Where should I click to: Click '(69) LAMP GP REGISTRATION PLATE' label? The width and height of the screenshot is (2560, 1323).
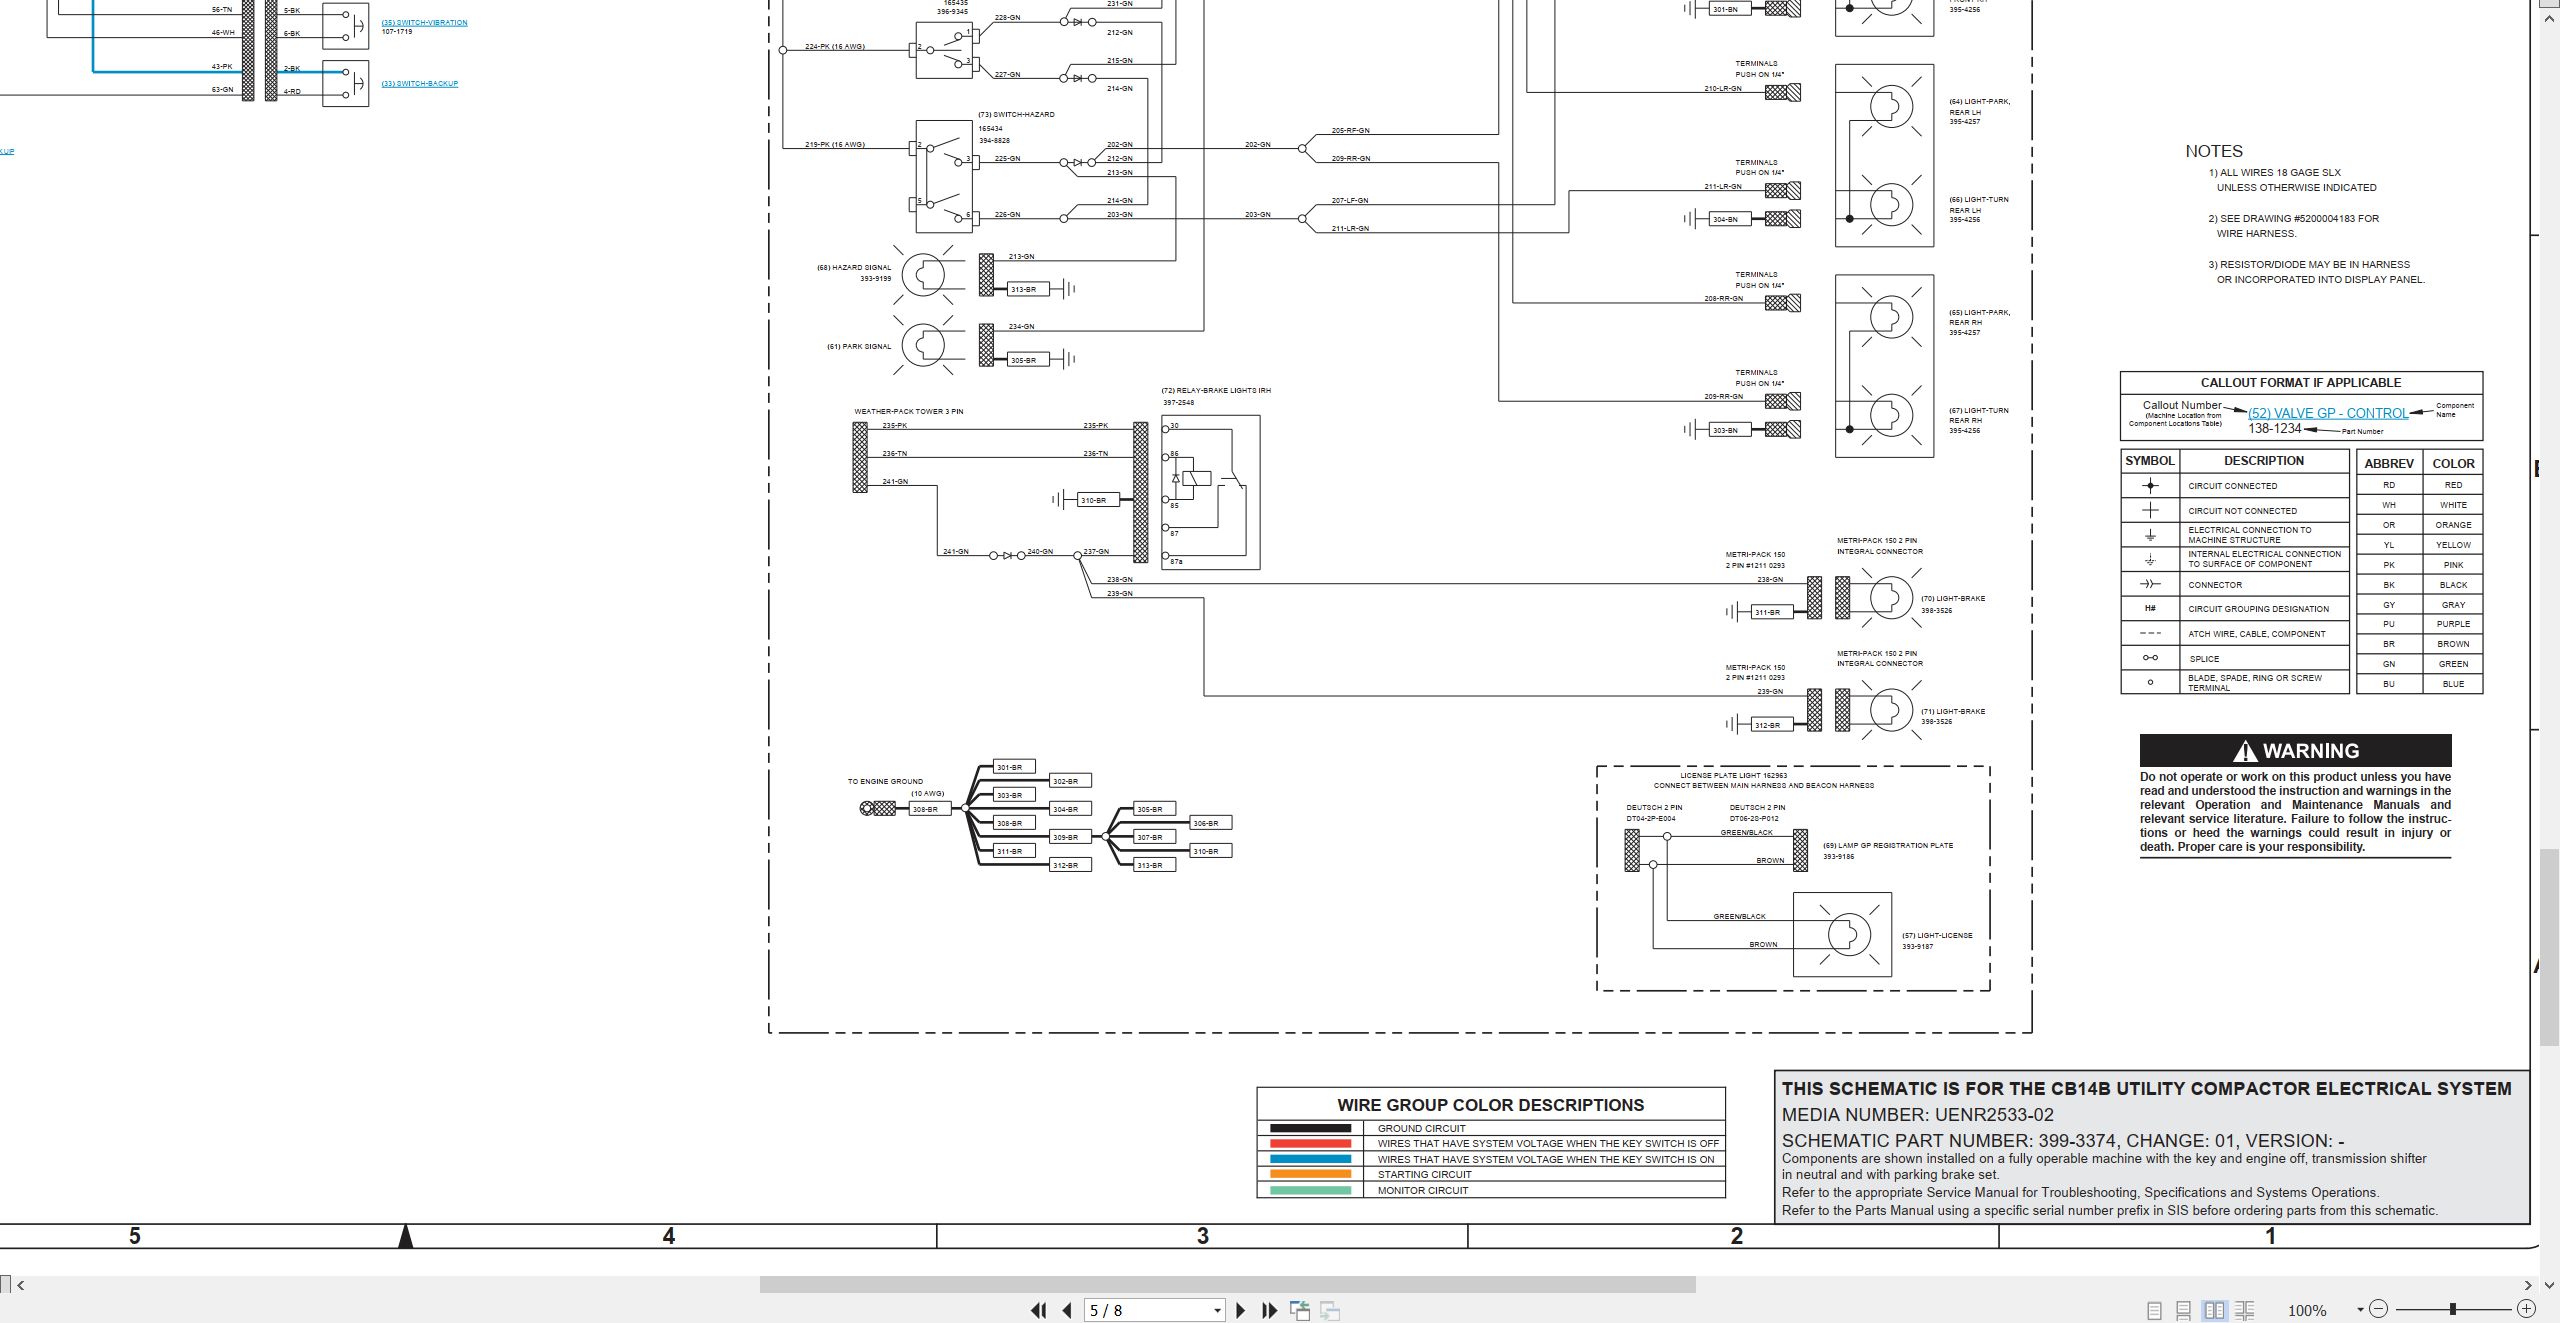point(1887,846)
